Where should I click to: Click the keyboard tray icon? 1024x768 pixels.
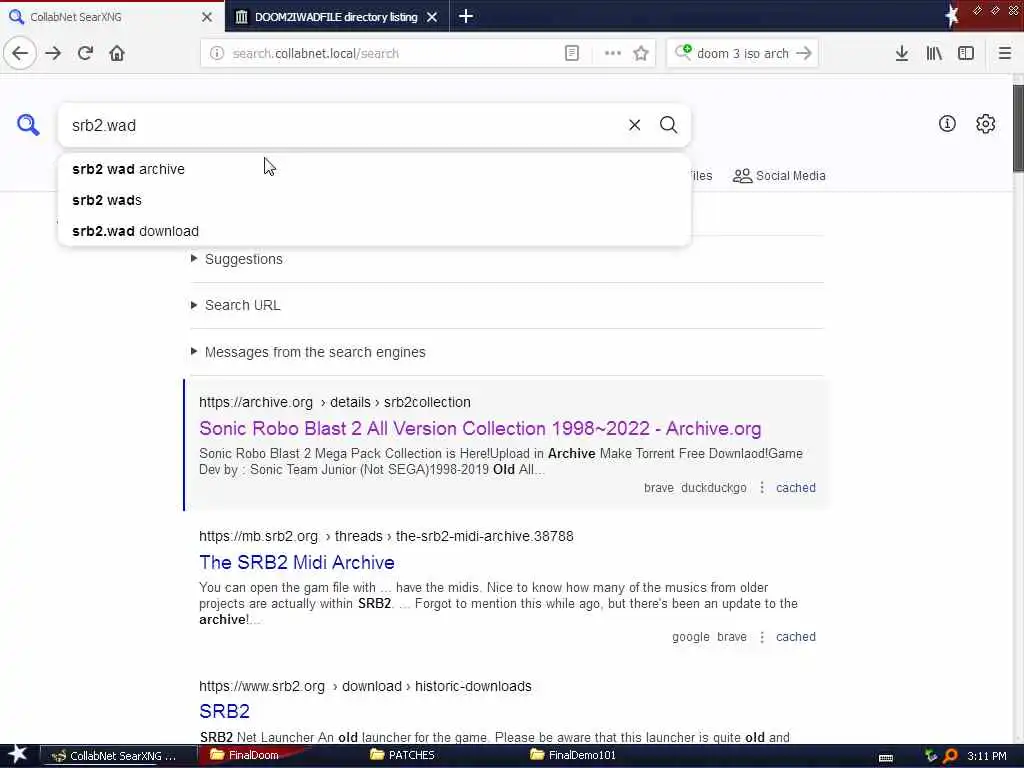(x=886, y=758)
